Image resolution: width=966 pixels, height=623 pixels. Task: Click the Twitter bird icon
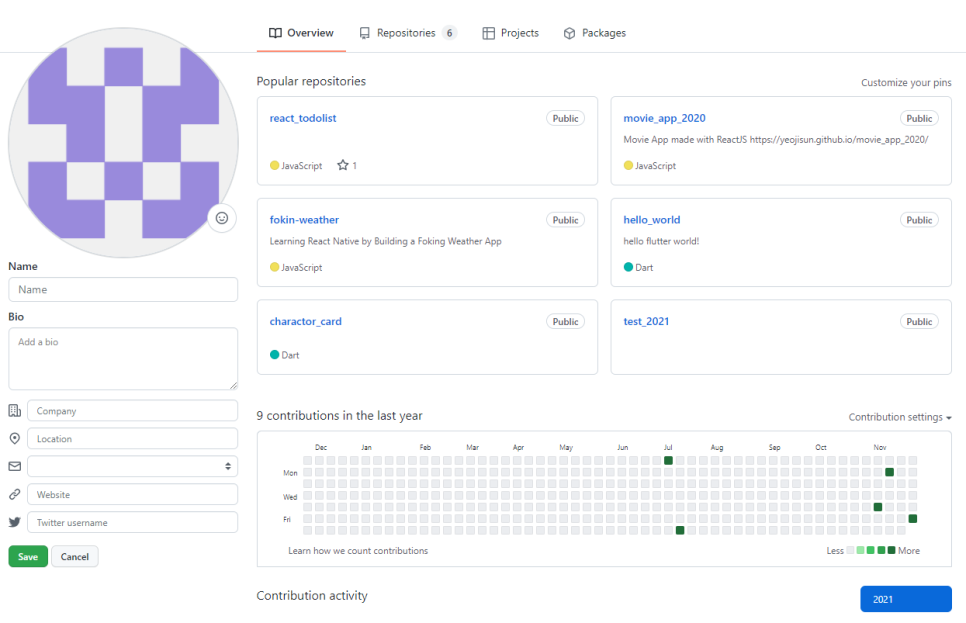[x=15, y=522]
